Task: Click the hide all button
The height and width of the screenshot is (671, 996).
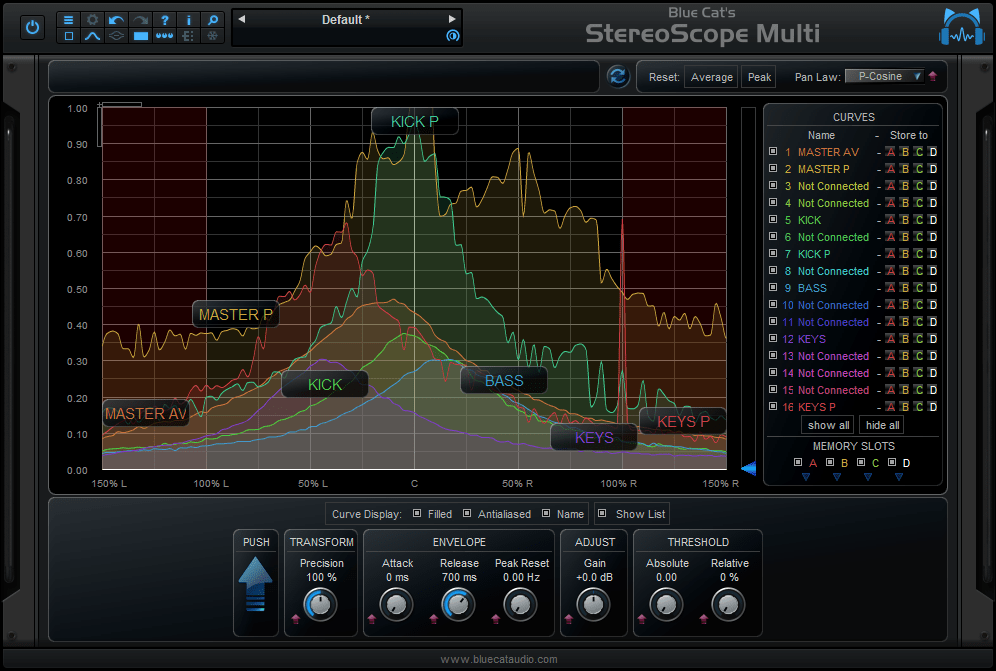Action: click(881, 425)
